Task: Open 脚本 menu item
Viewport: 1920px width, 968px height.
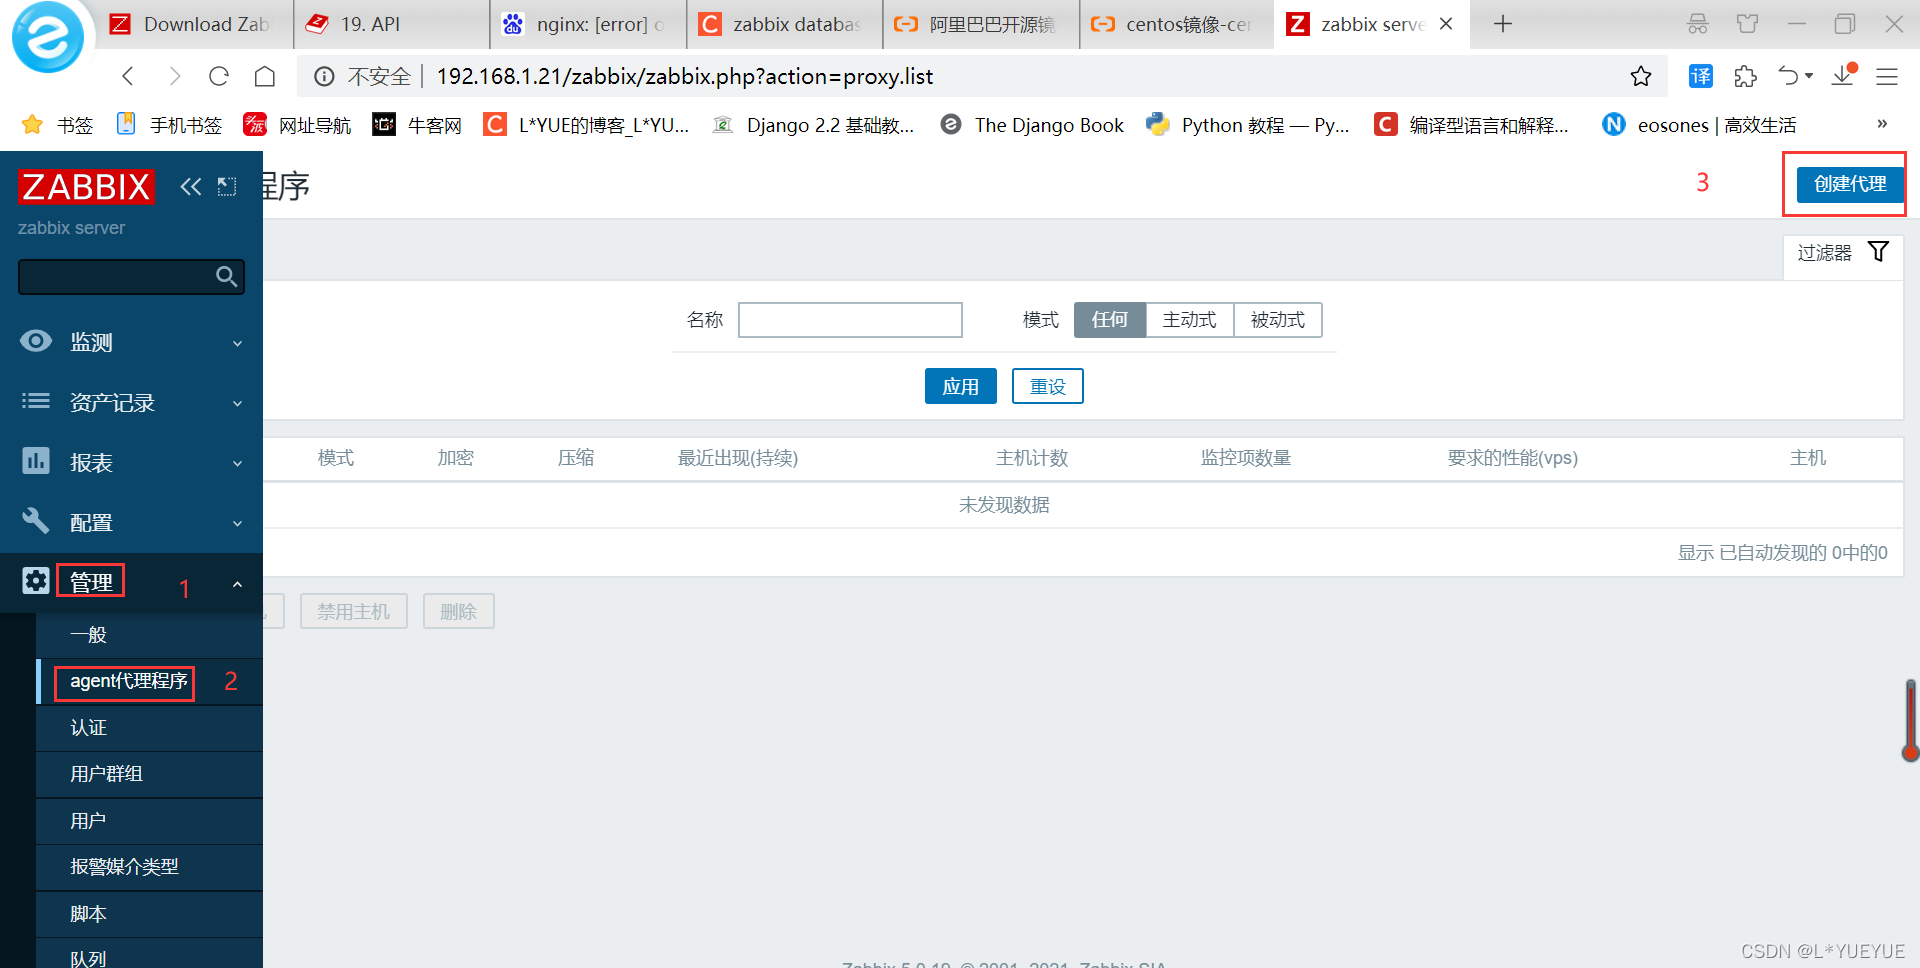Action: tap(149, 914)
